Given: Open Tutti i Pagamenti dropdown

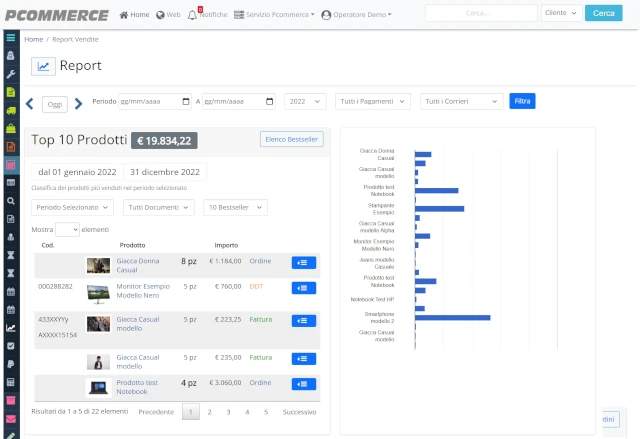Looking at the screenshot, I should (373, 102).
